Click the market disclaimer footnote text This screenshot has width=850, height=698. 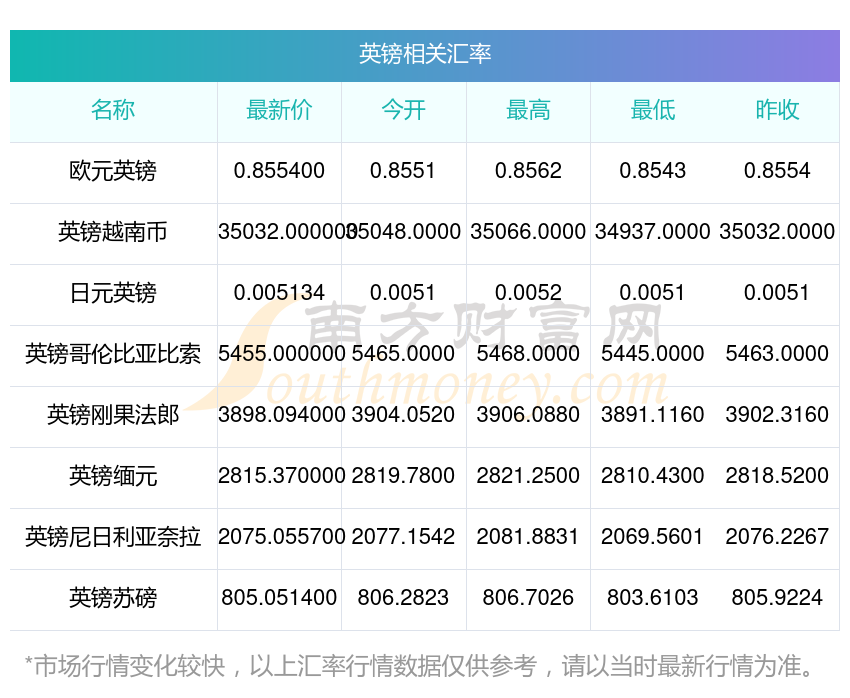coord(419,666)
